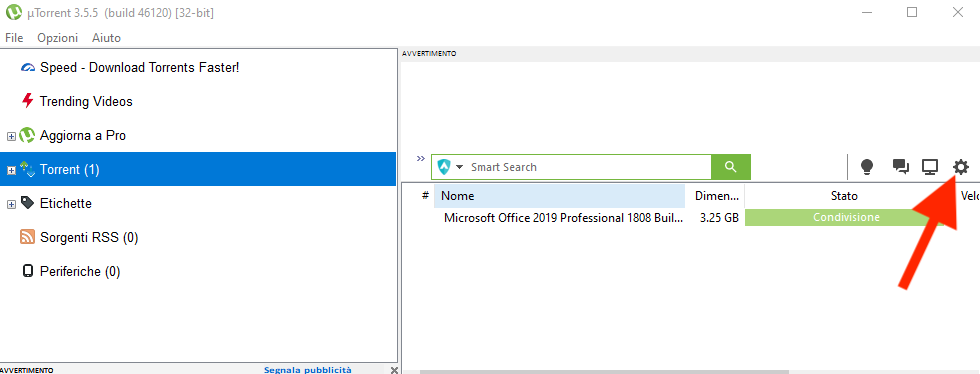The width and height of the screenshot is (980, 374).
Task: Click the horizontal scrollbar of torrent list
Action: (x=604, y=371)
